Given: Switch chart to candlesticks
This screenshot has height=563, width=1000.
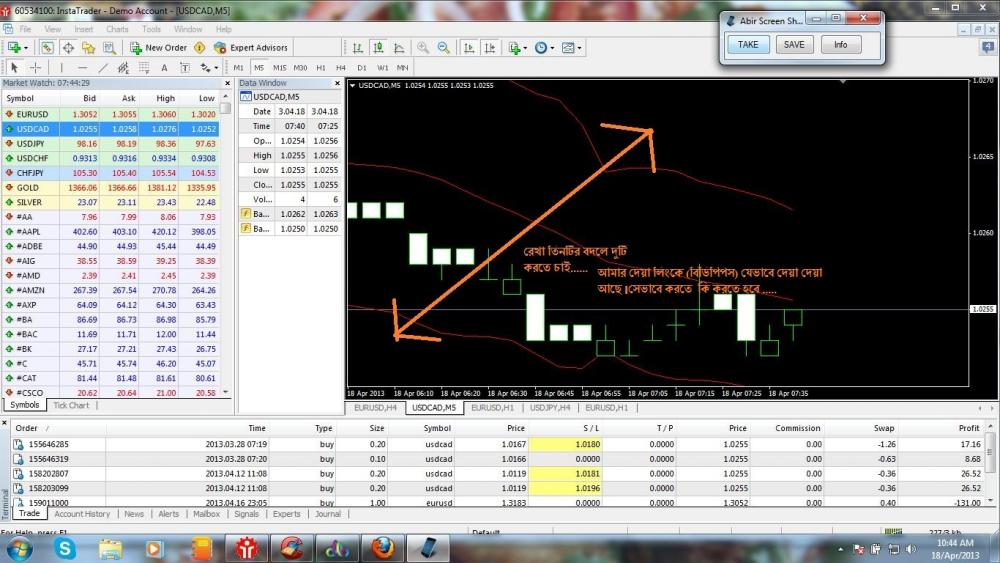Looking at the screenshot, I should pyautogui.click(x=378, y=48).
